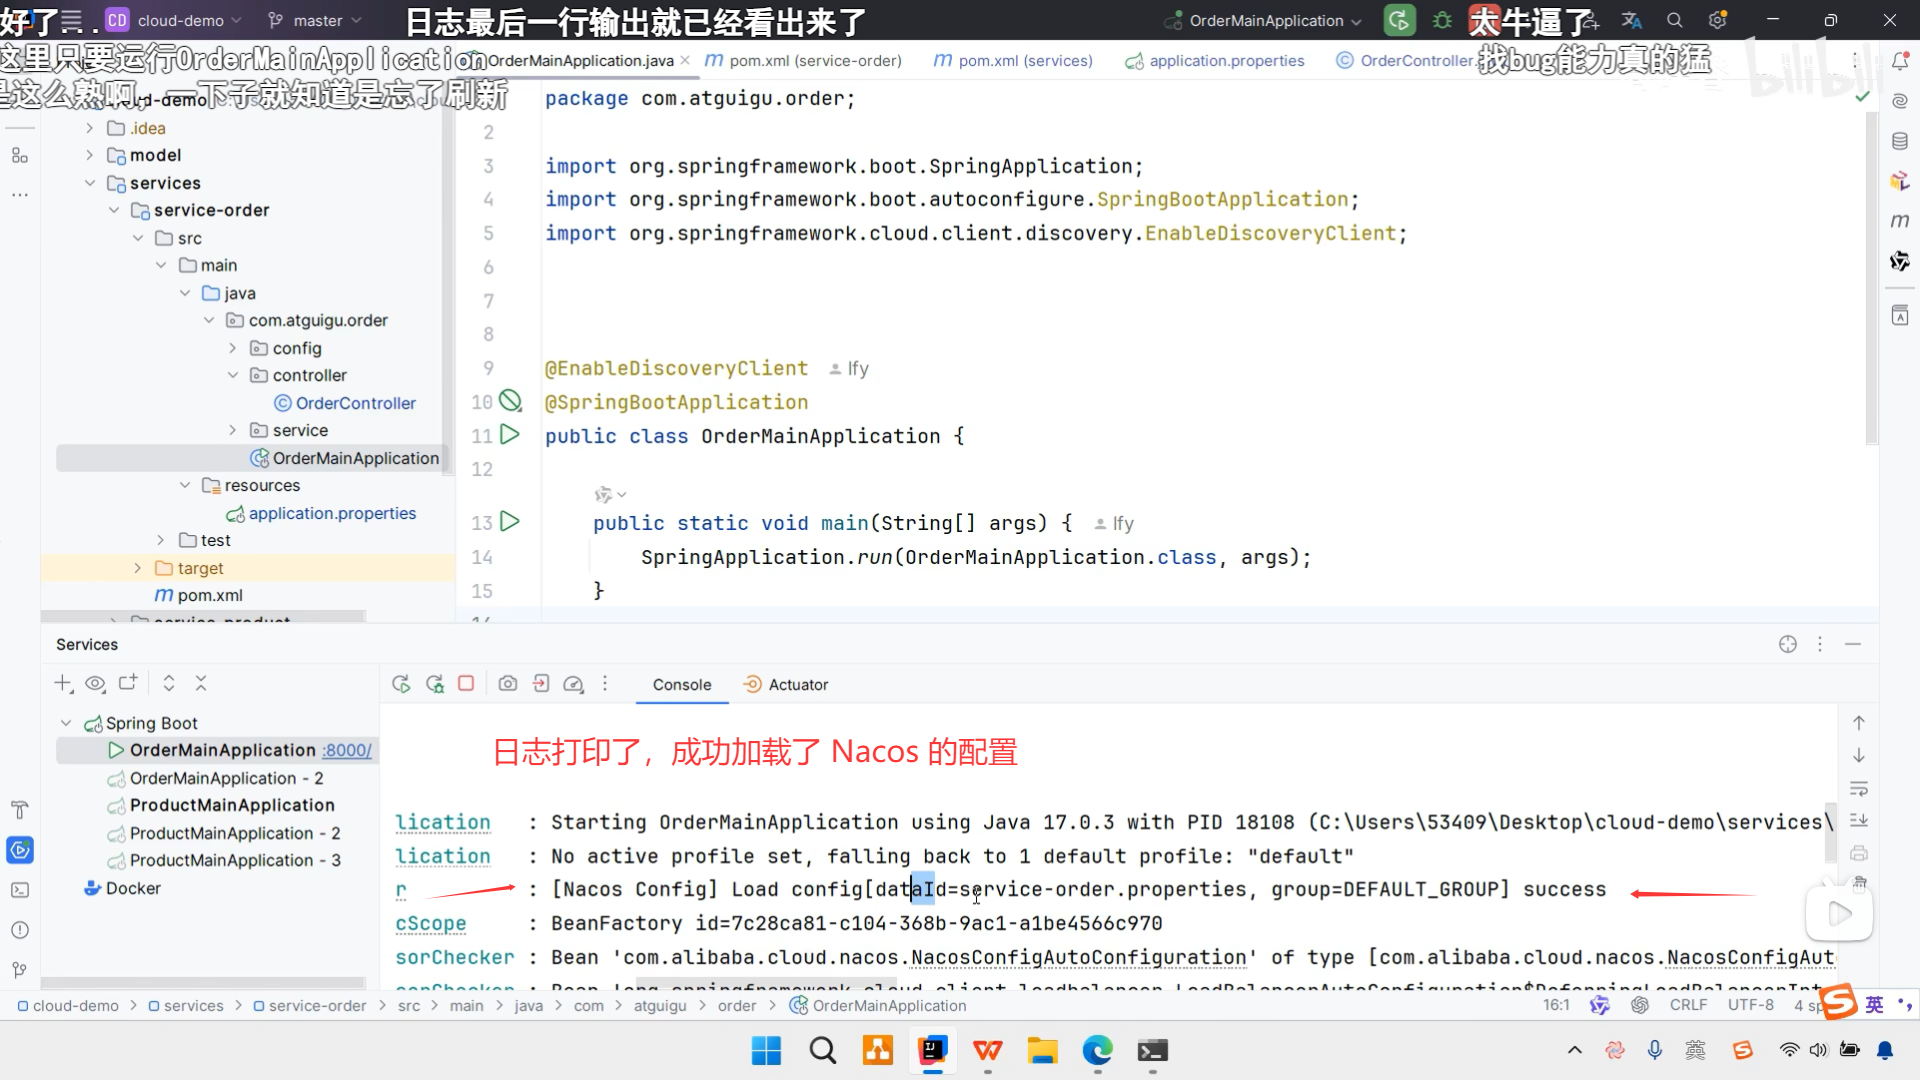
Task: Rerun OrderMainApplication from Services toolbar
Action: tap(401, 684)
